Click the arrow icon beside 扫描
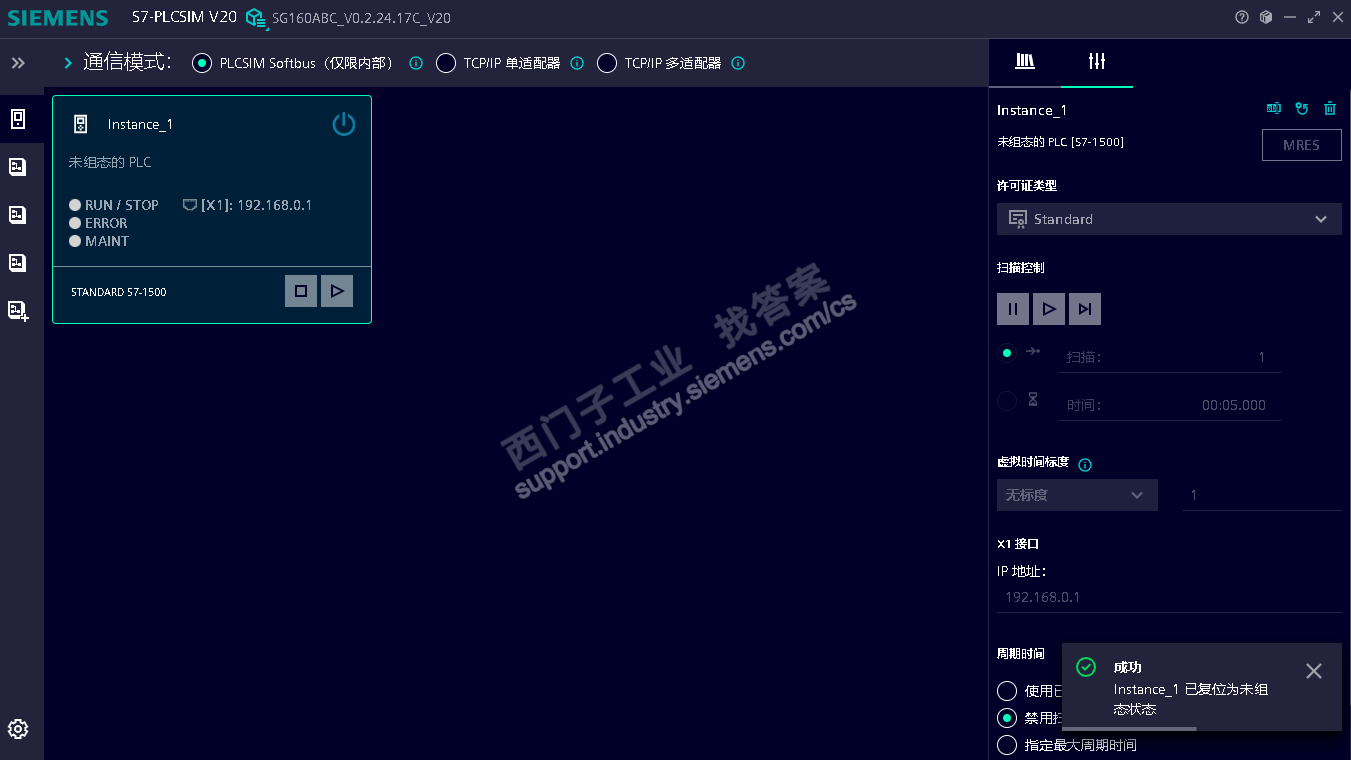 coord(1033,351)
